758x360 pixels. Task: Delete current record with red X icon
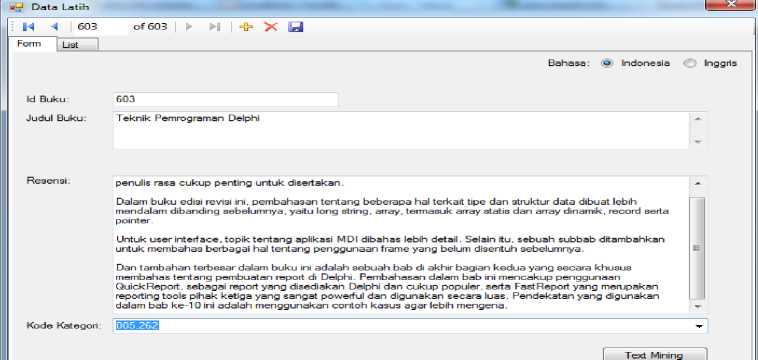271,27
